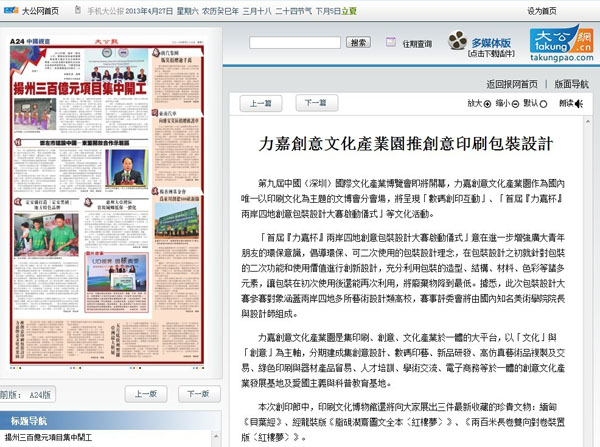The image size is (600, 447).
Task: Click the 下一版 next page button
Action: 199,394
